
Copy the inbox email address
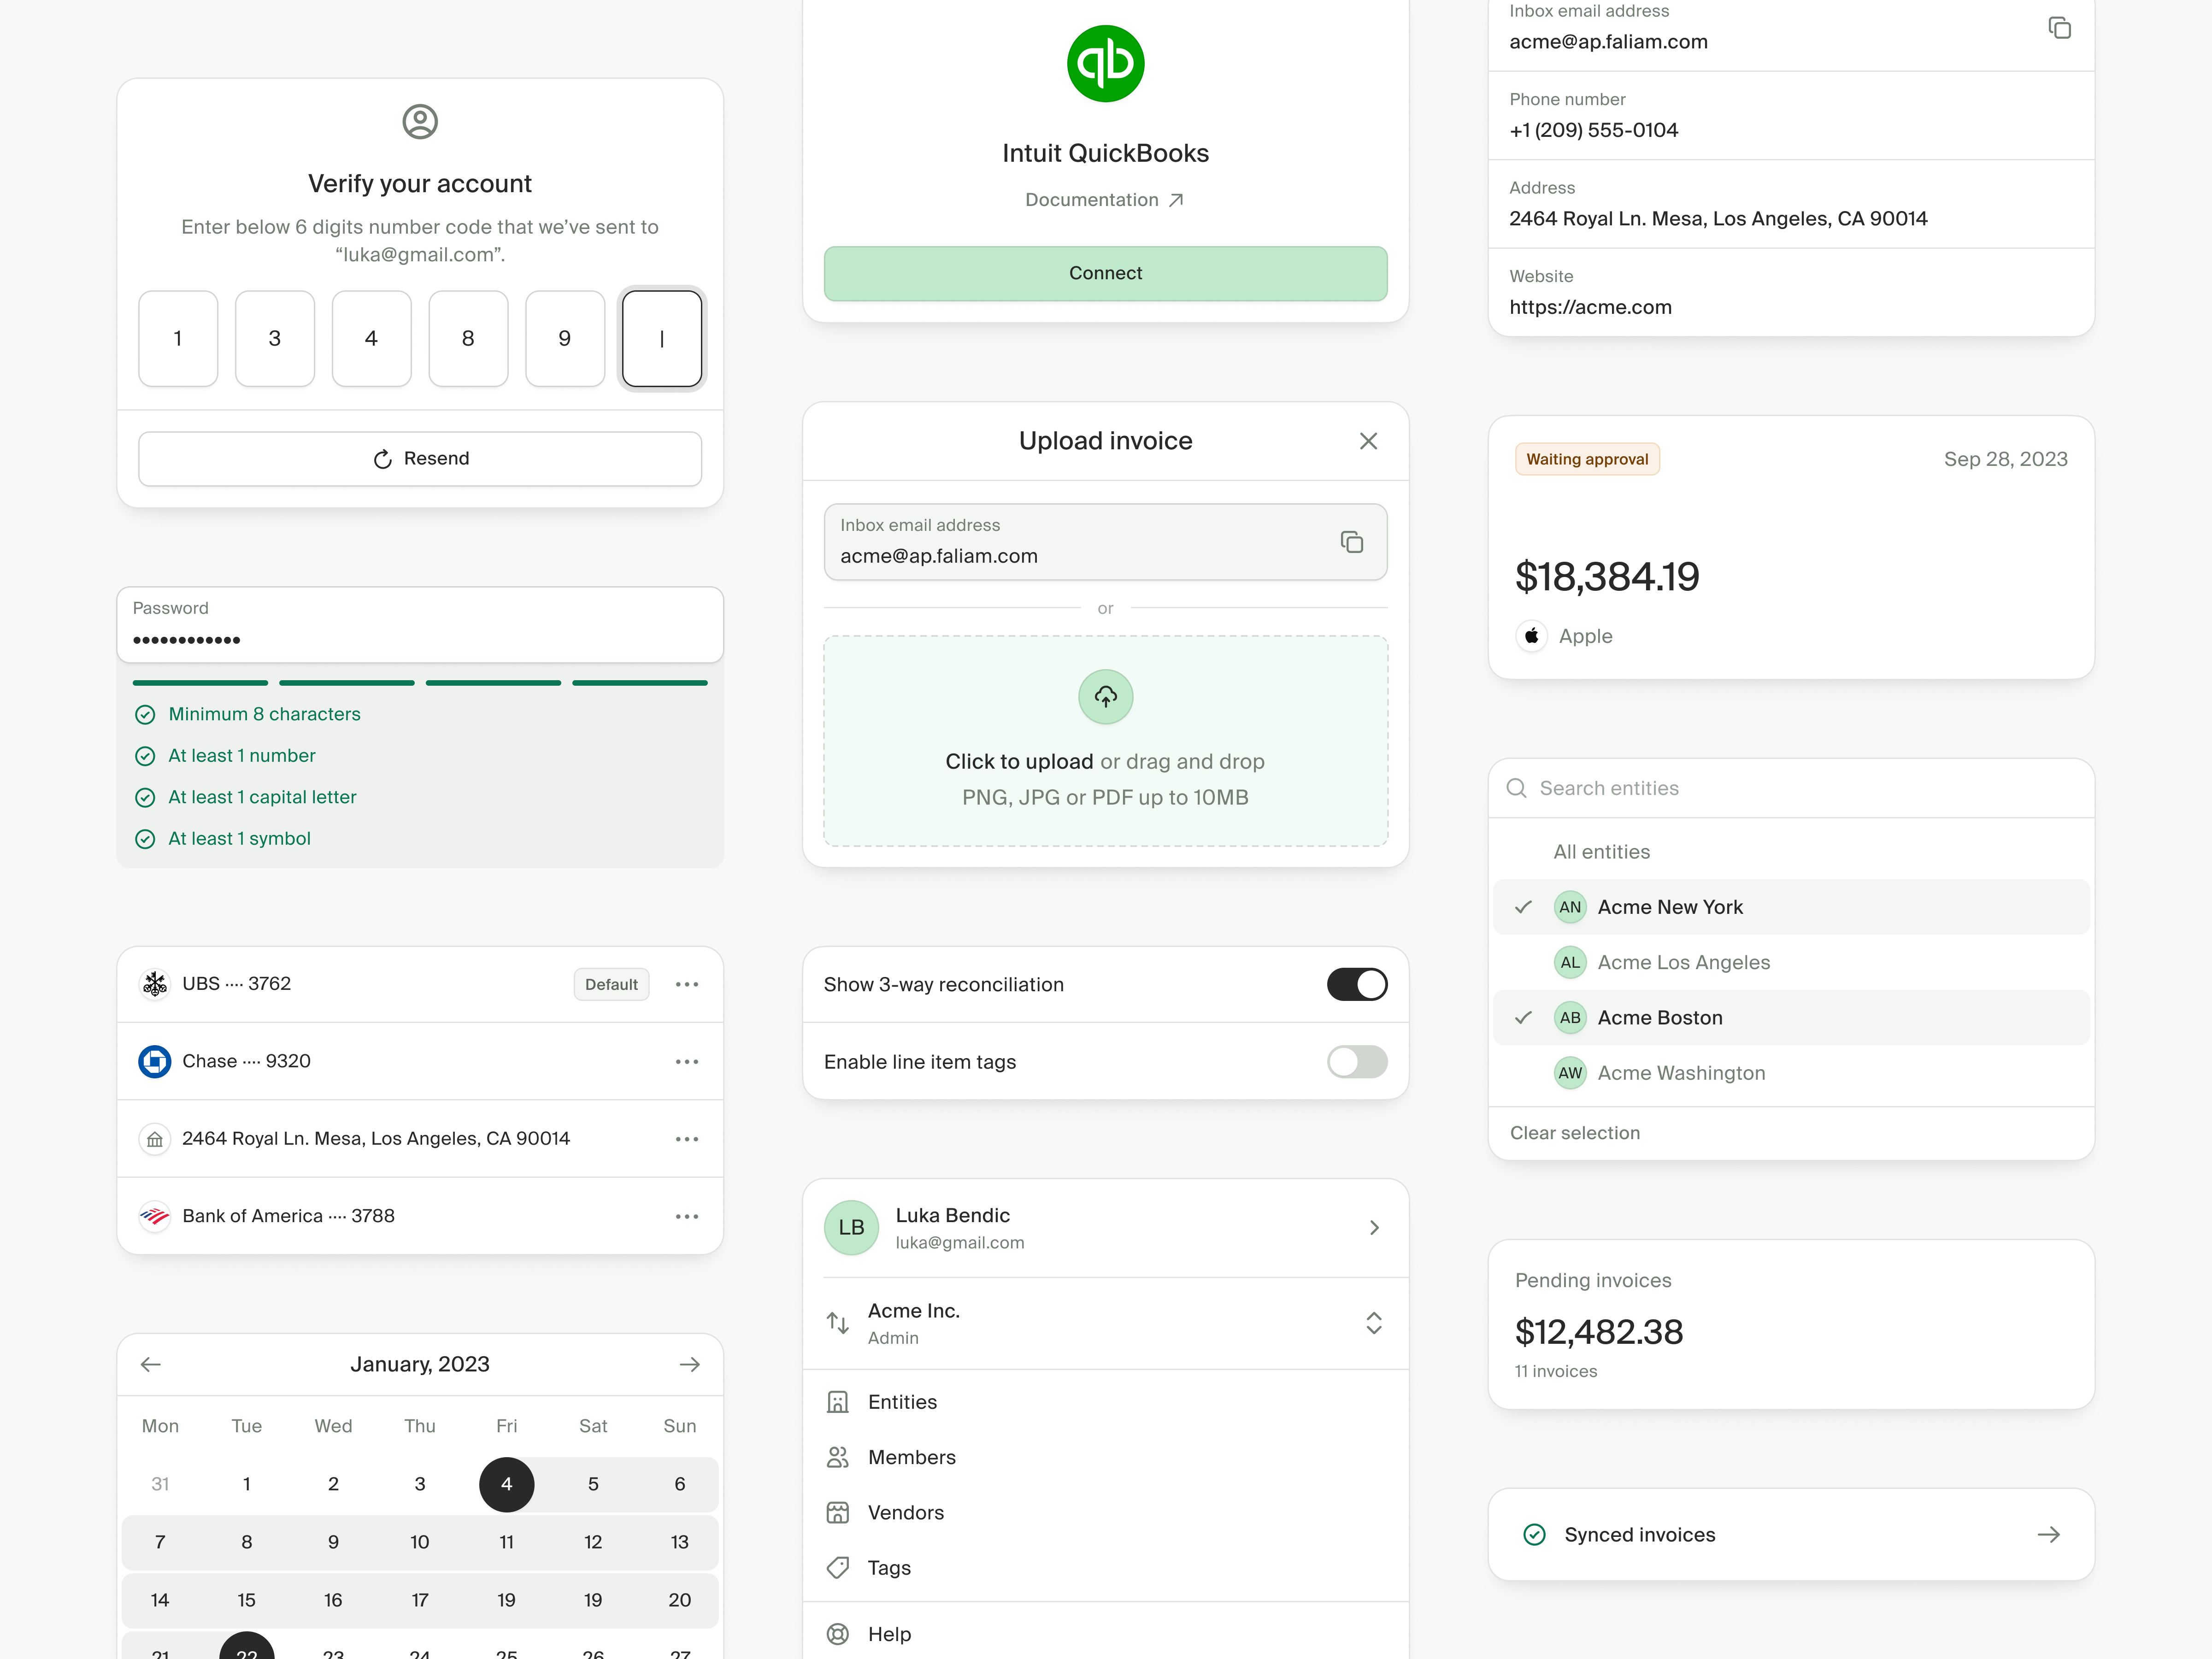pos(2060,28)
